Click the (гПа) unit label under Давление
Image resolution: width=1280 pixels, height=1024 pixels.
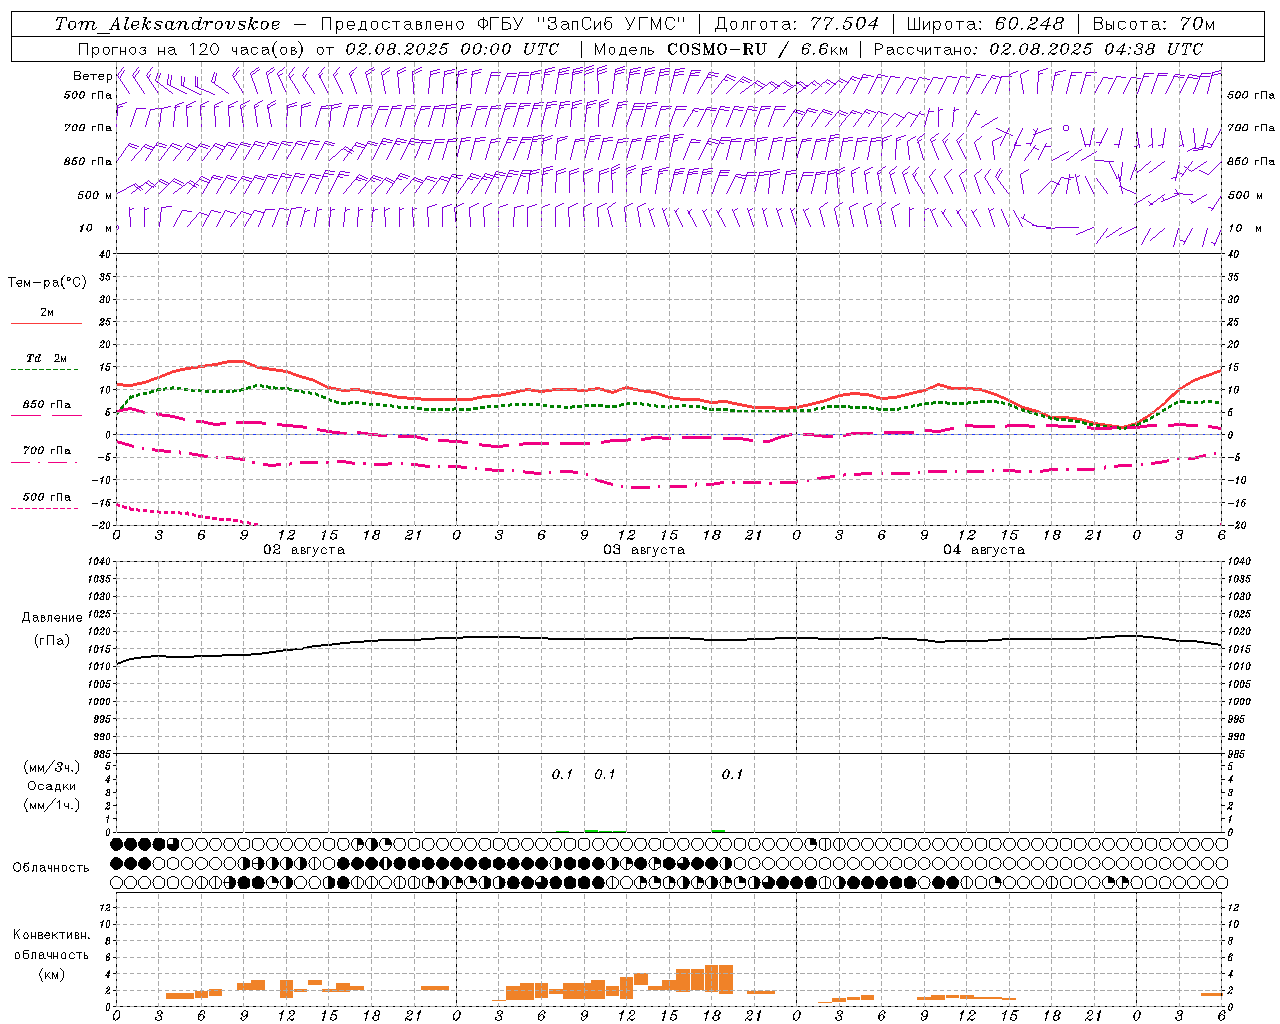click(x=52, y=641)
